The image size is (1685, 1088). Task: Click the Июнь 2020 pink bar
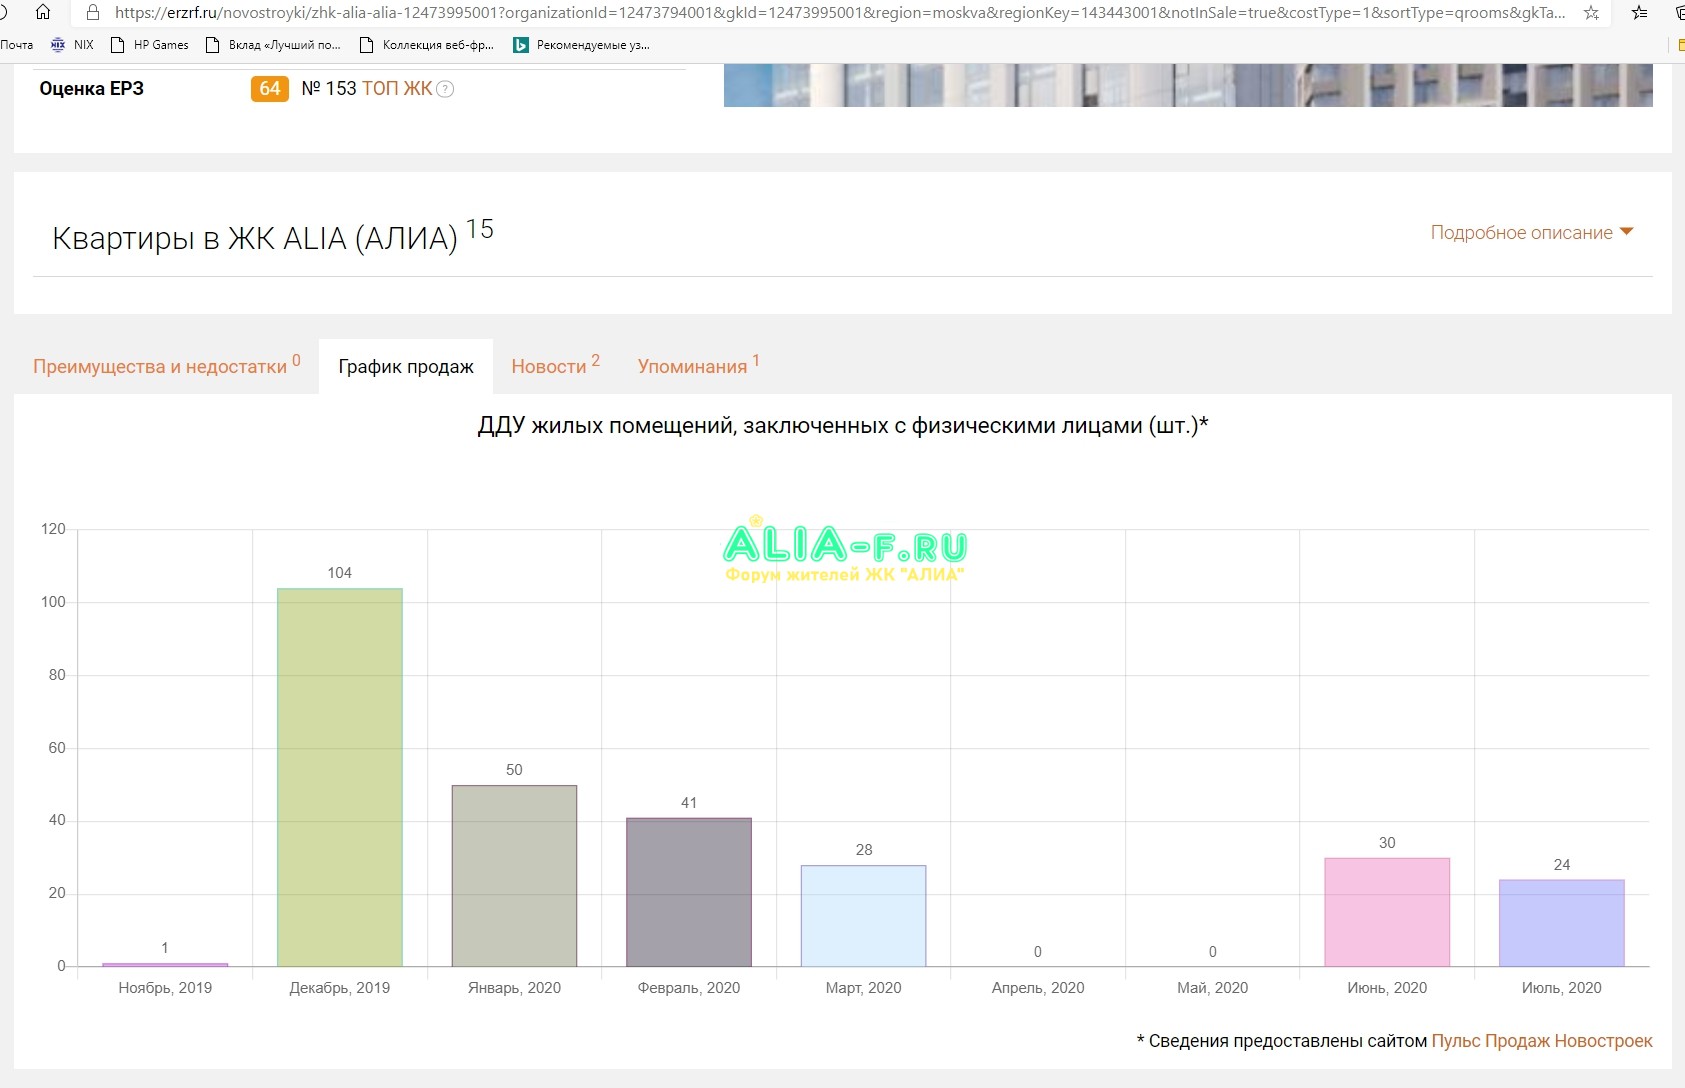tap(1387, 912)
